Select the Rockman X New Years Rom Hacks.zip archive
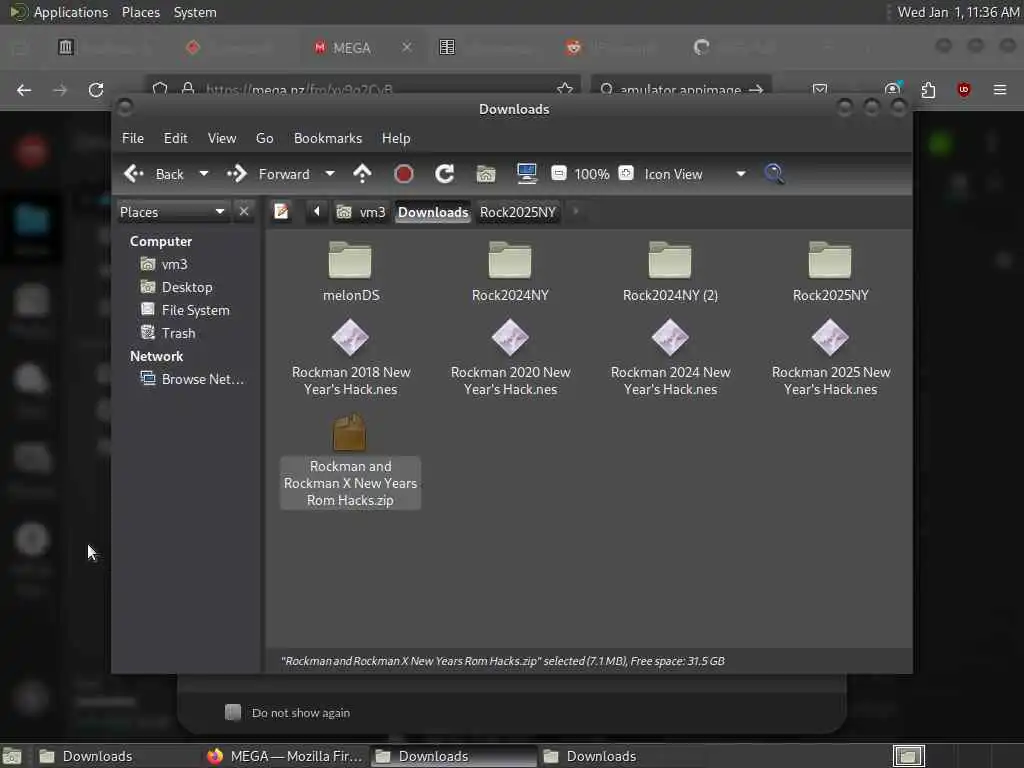 click(x=351, y=461)
